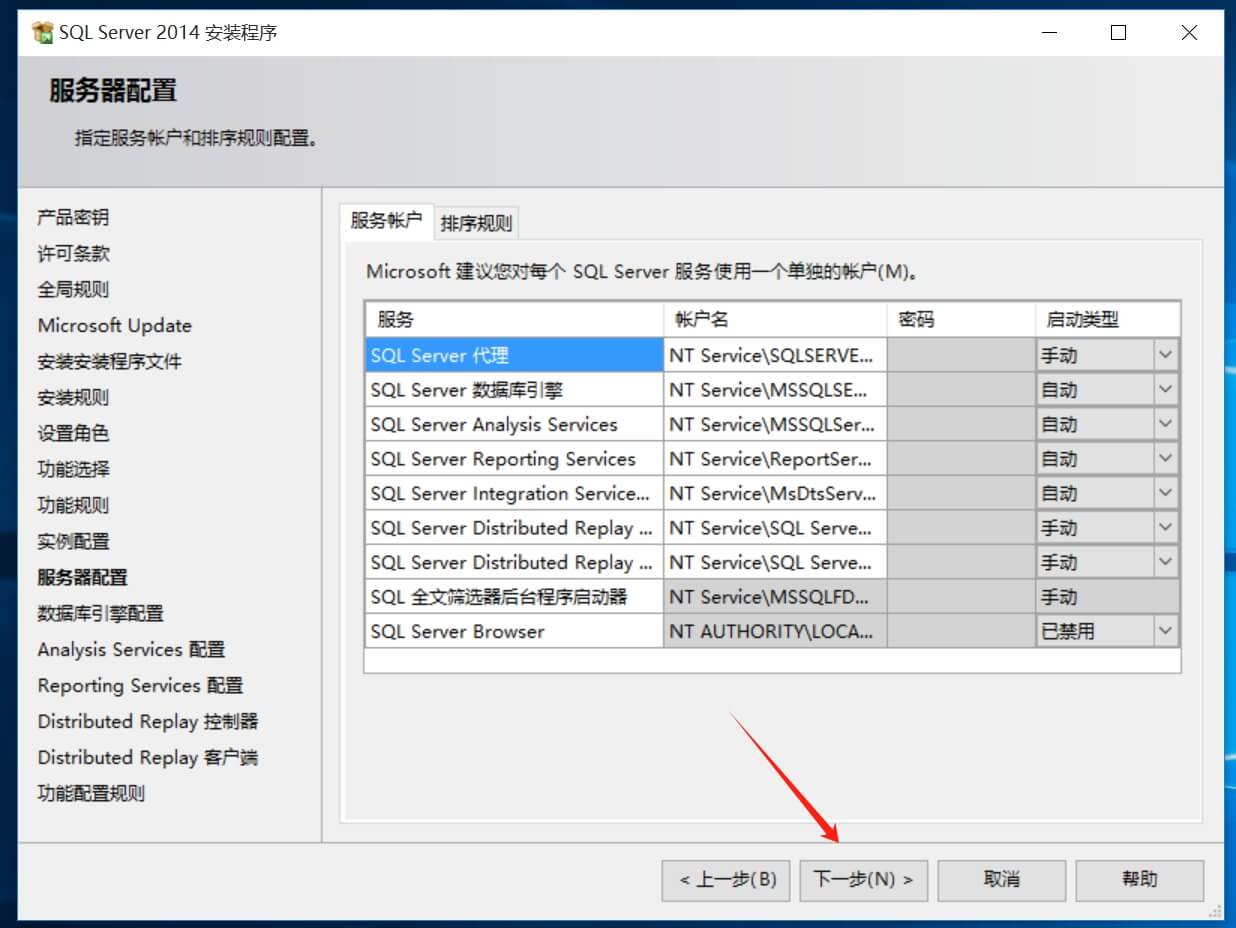
Task: Select 数据库引擎配置 step in sidebar
Action: pyautogui.click(x=100, y=613)
